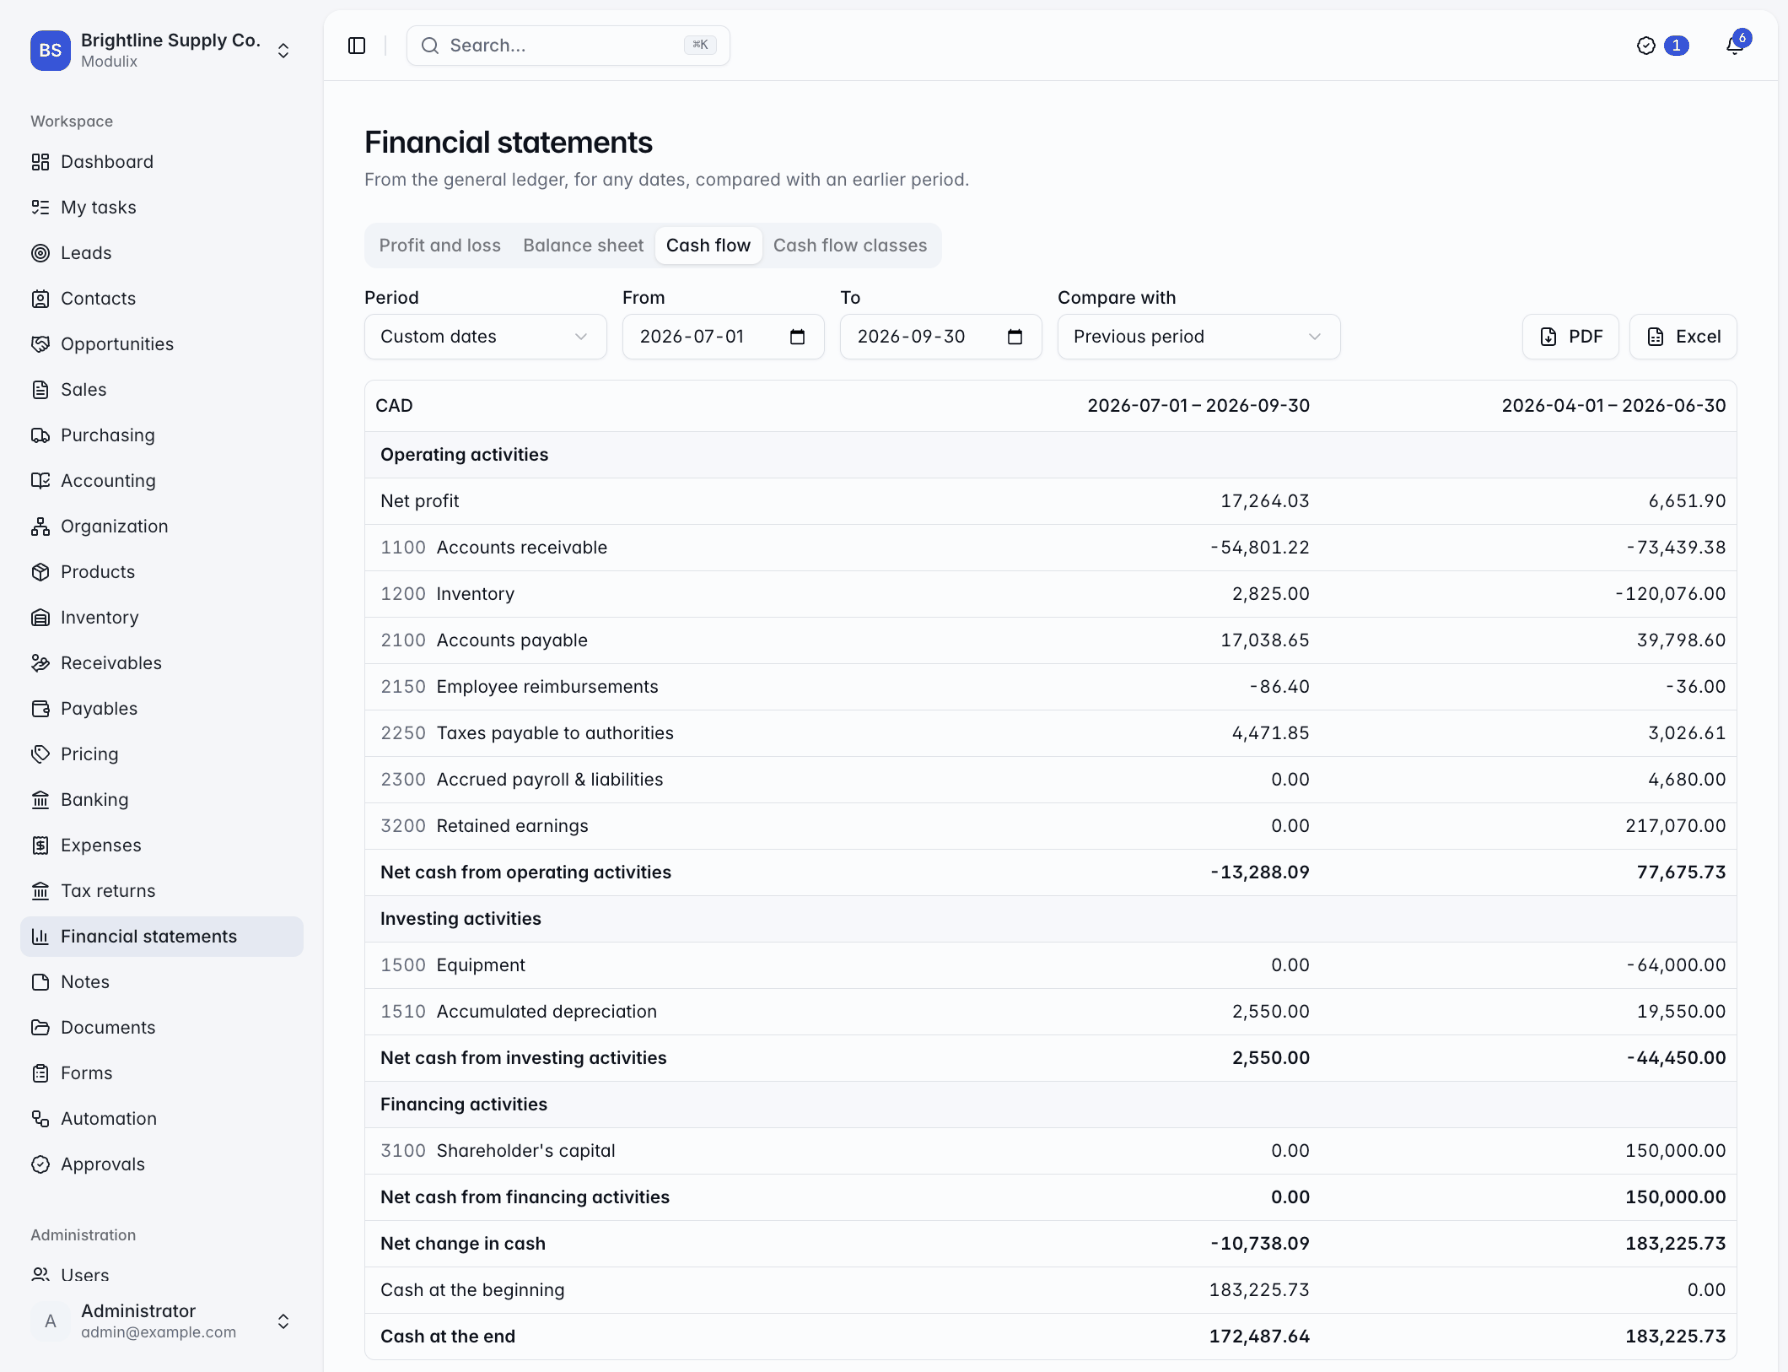The height and width of the screenshot is (1372, 1788).
Task: Select Net cash from operating activities row
Action: pyautogui.click(x=1050, y=873)
